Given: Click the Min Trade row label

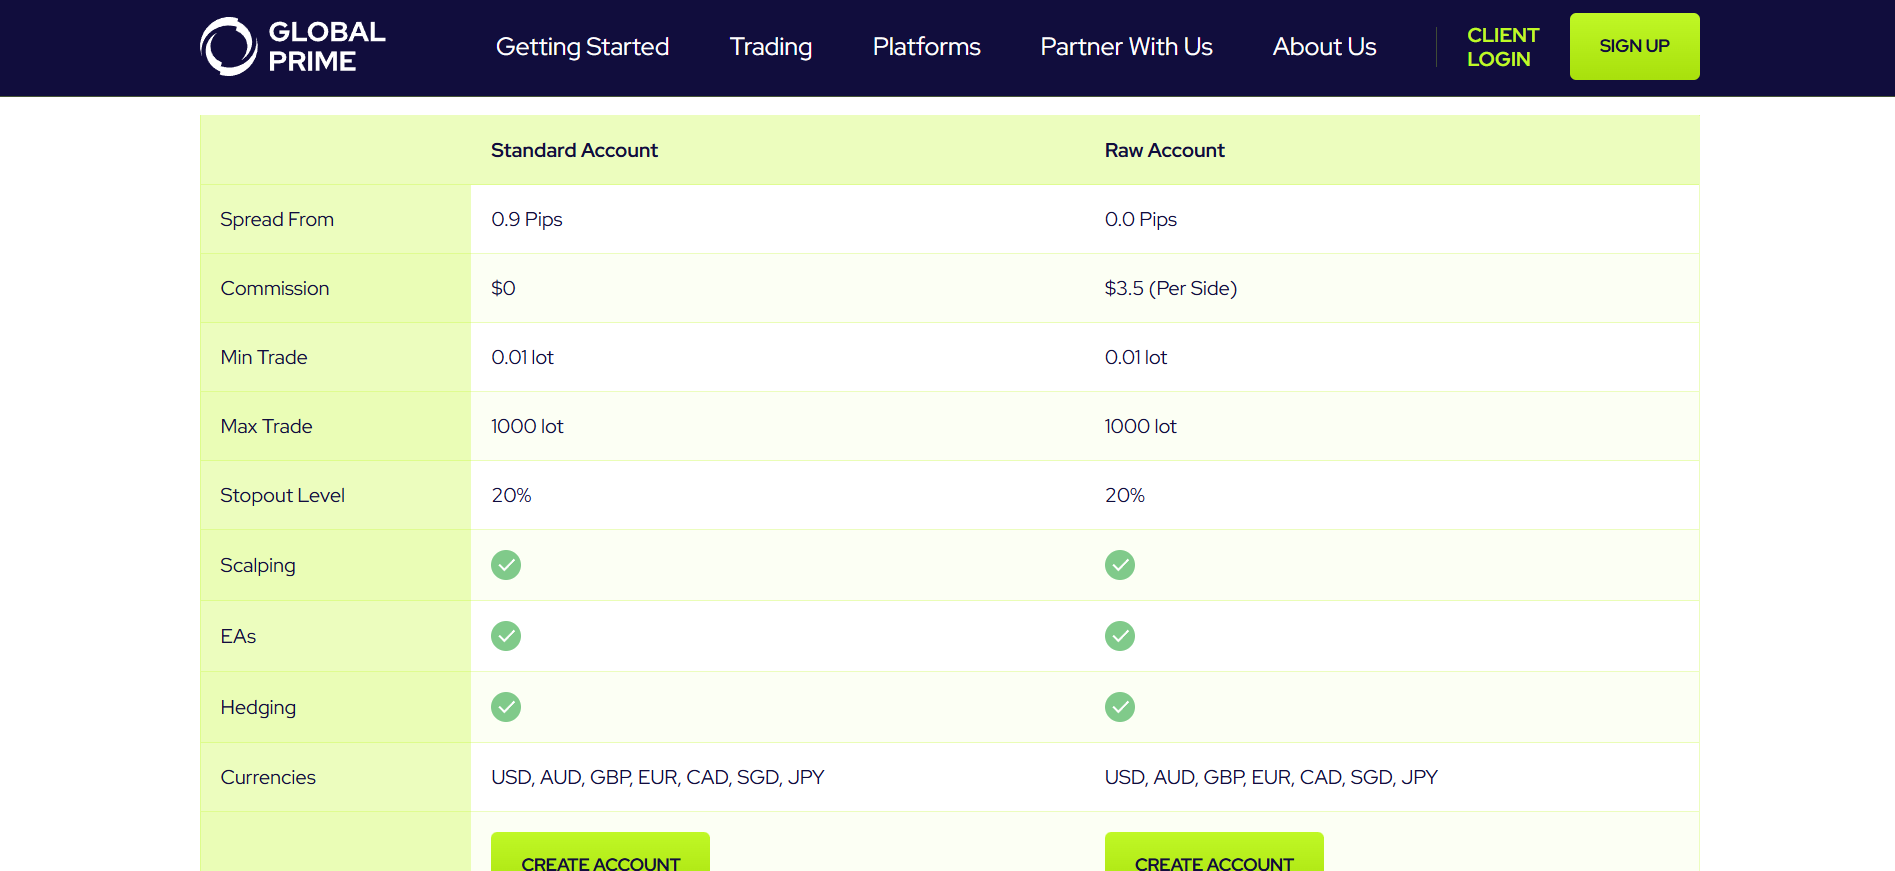Looking at the screenshot, I should coord(264,357).
